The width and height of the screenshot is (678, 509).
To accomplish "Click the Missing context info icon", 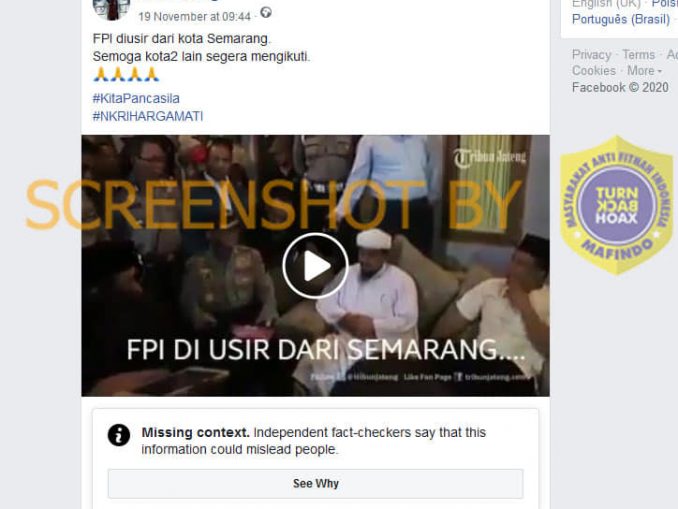I will 118,435.
